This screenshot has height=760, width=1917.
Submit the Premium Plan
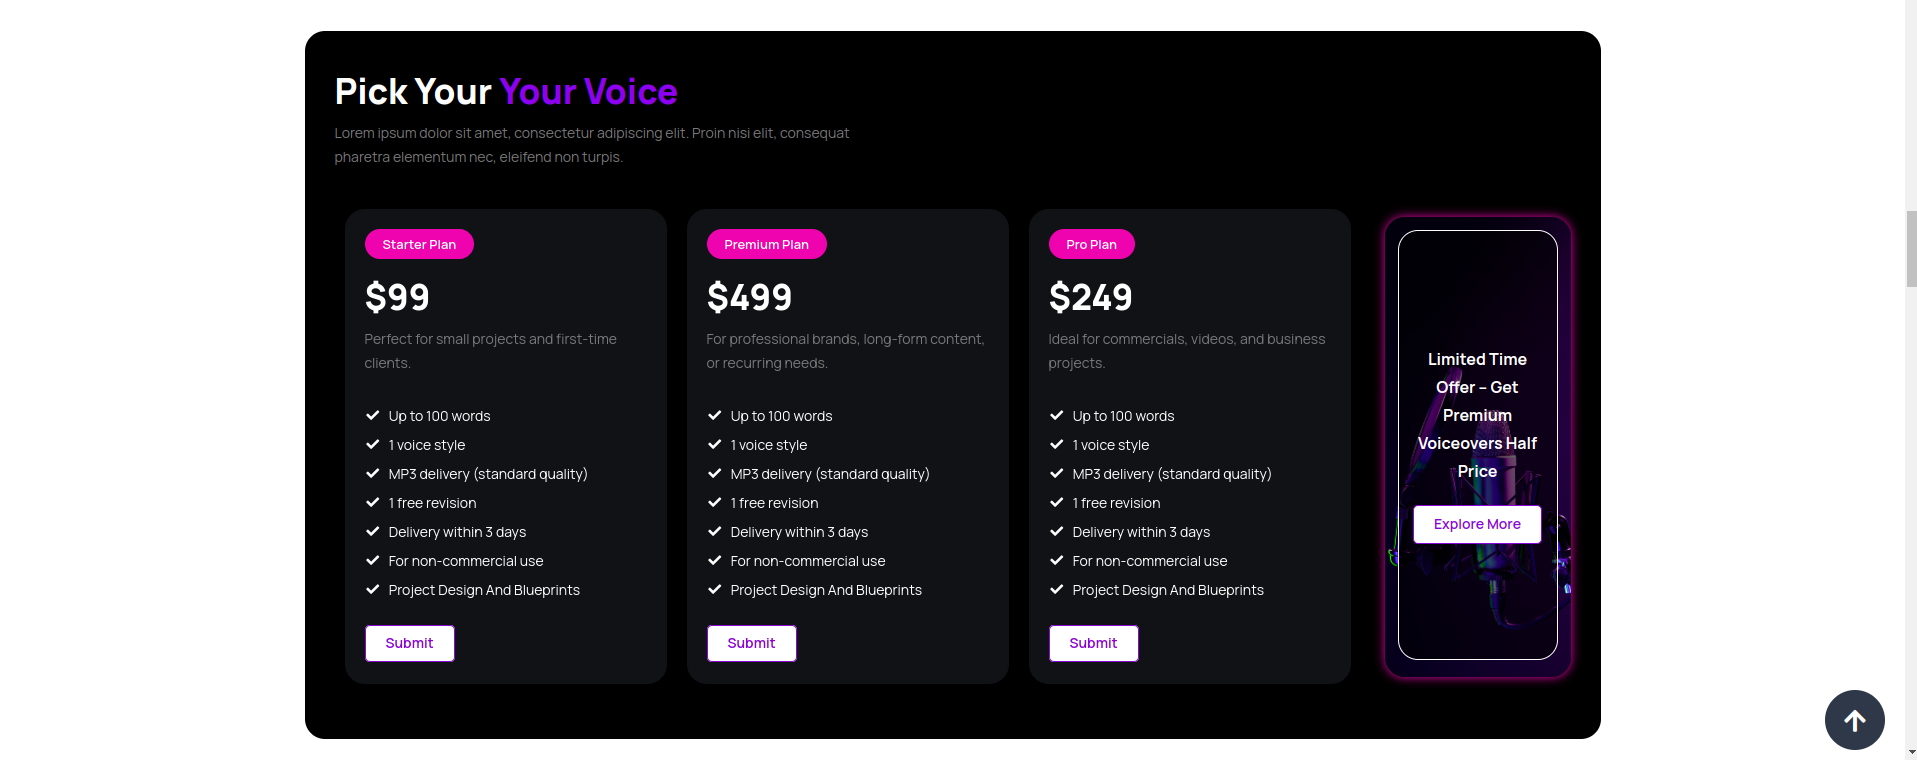tap(751, 643)
